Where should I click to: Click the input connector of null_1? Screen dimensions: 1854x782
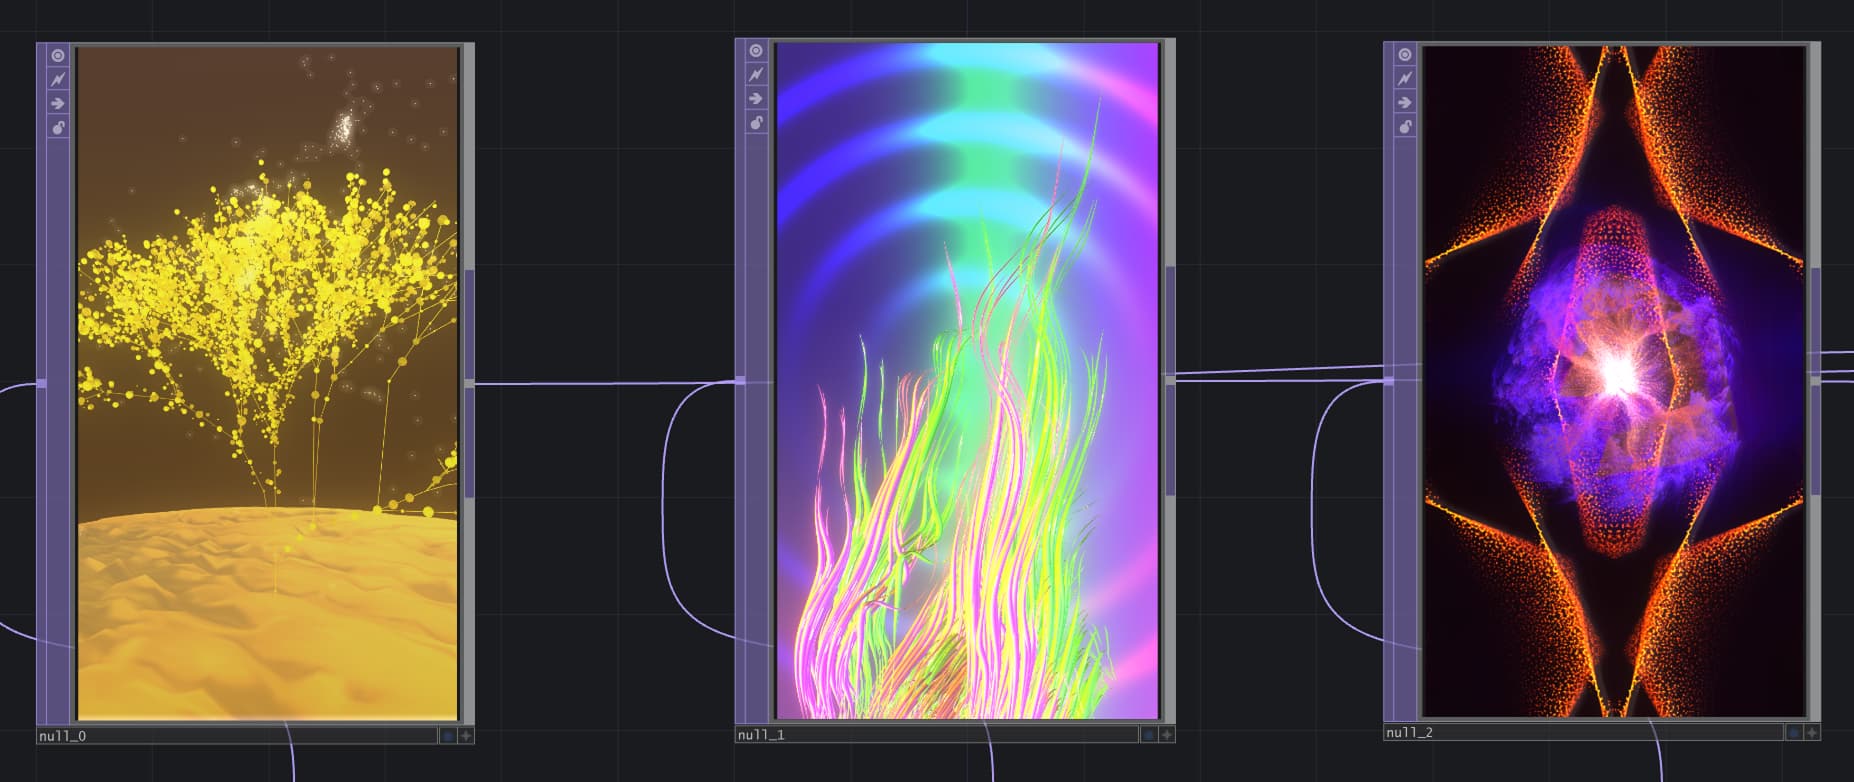(x=741, y=380)
